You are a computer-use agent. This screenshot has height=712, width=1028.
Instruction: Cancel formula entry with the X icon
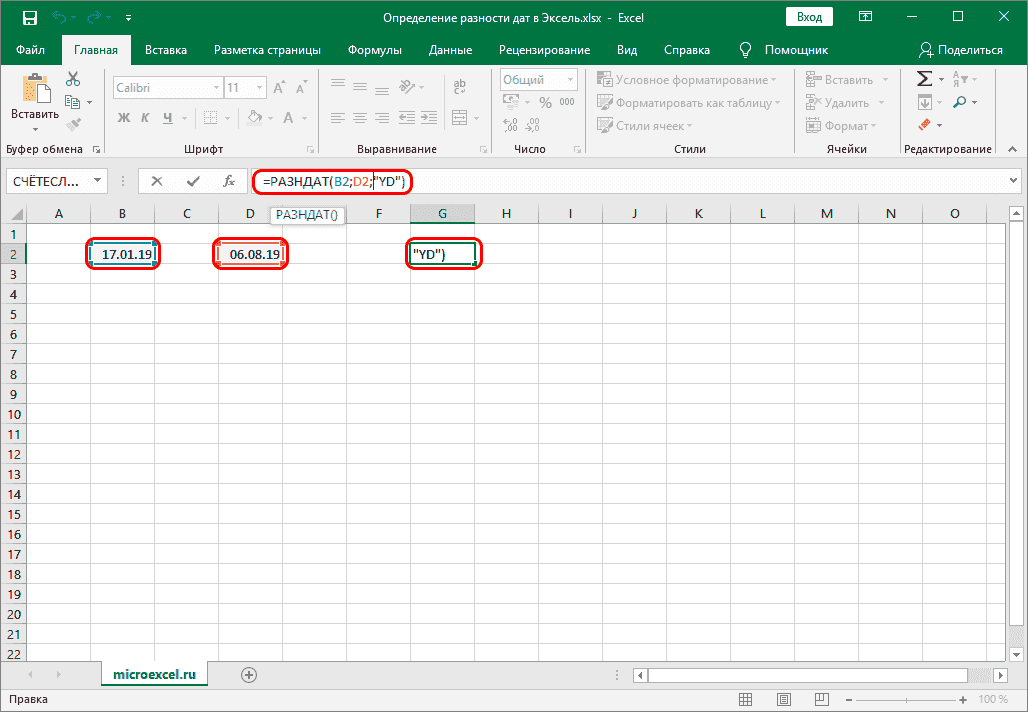(156, 181)
